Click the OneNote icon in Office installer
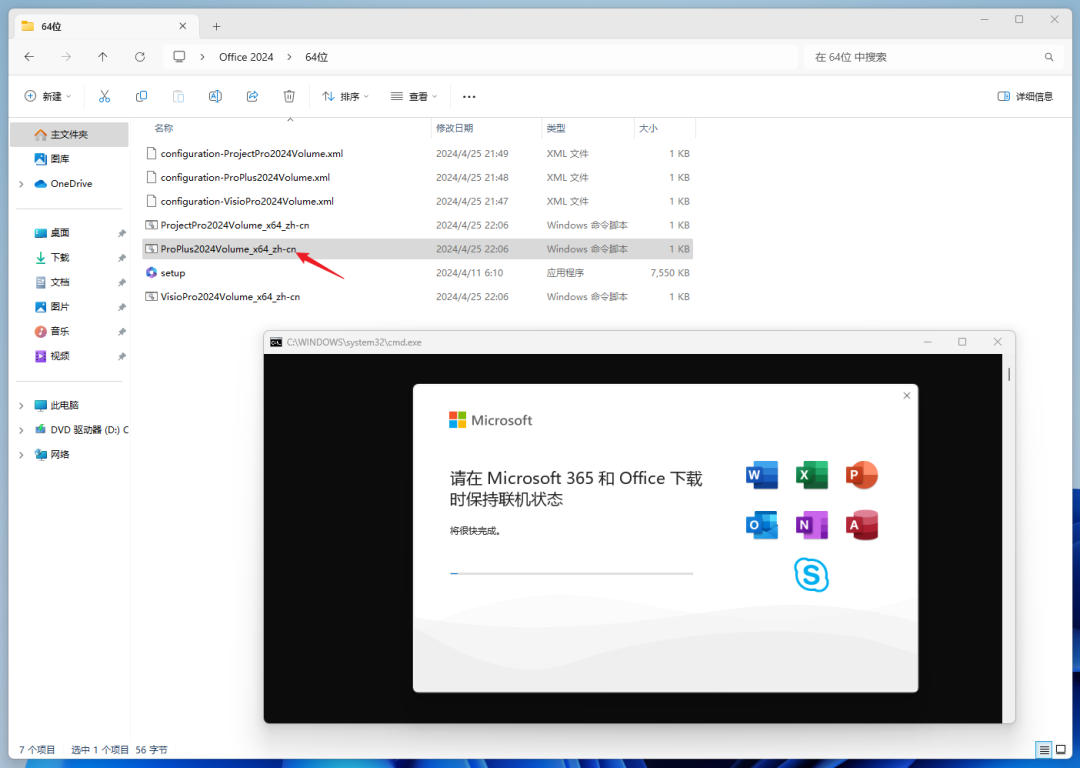This screenshot has height=768, width=1080. click(811, 525)
